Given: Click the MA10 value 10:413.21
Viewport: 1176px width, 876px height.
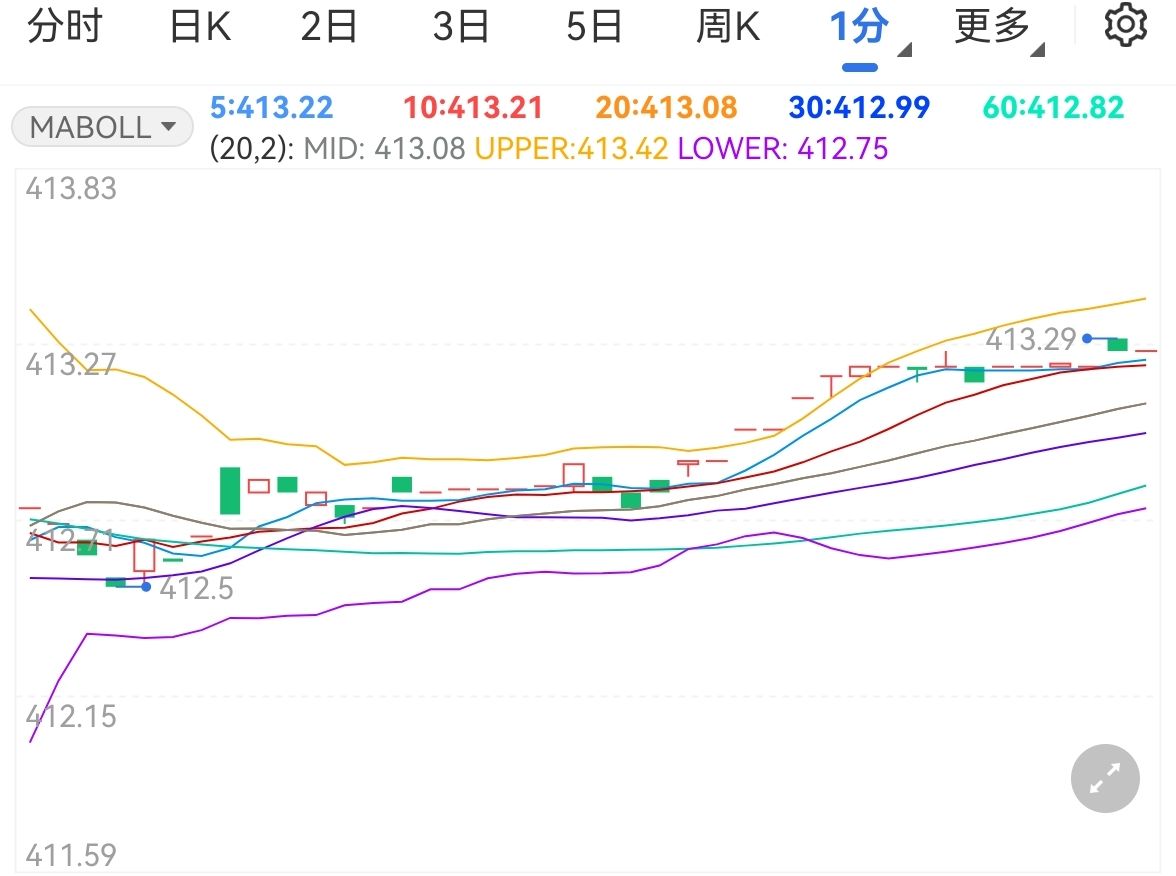Looking at the screenshot, I should [472, 108].
